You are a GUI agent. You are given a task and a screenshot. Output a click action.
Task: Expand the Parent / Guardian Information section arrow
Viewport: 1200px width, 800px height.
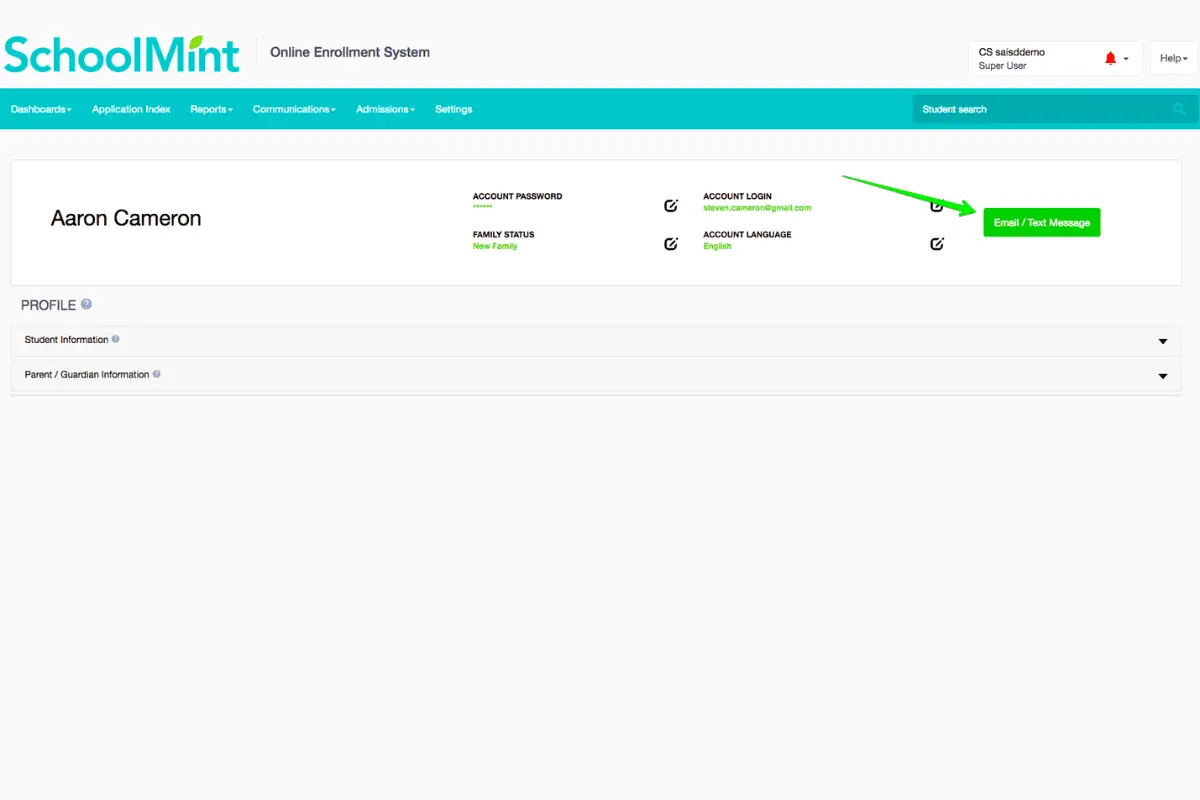(1163, 376)
